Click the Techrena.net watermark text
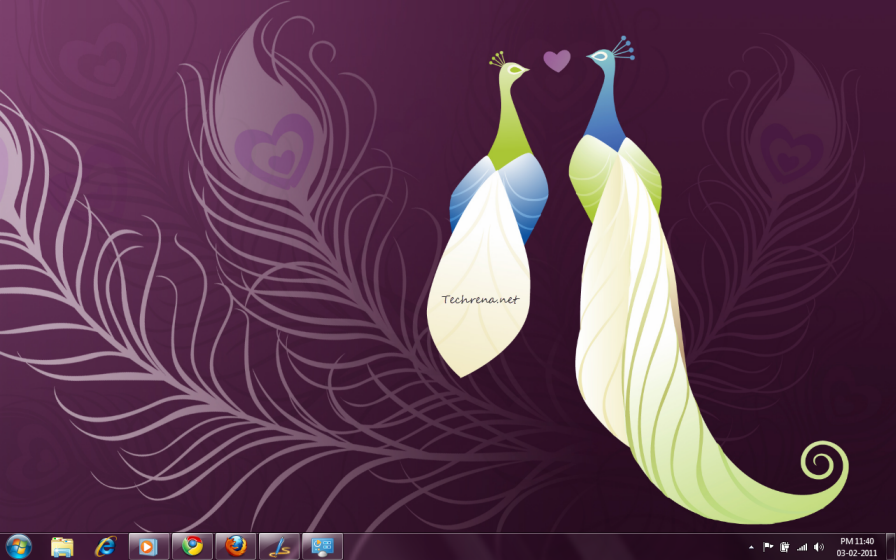Screen dimensions: 896x560 (x=481, y=299)
